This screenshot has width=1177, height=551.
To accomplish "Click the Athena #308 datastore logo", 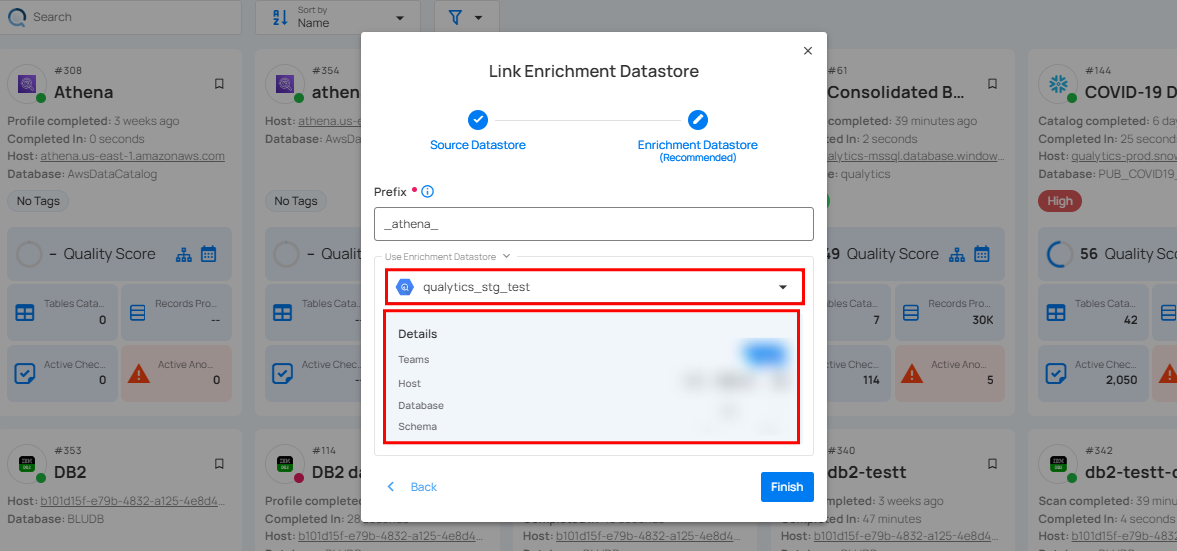I will tap(27, 84).
